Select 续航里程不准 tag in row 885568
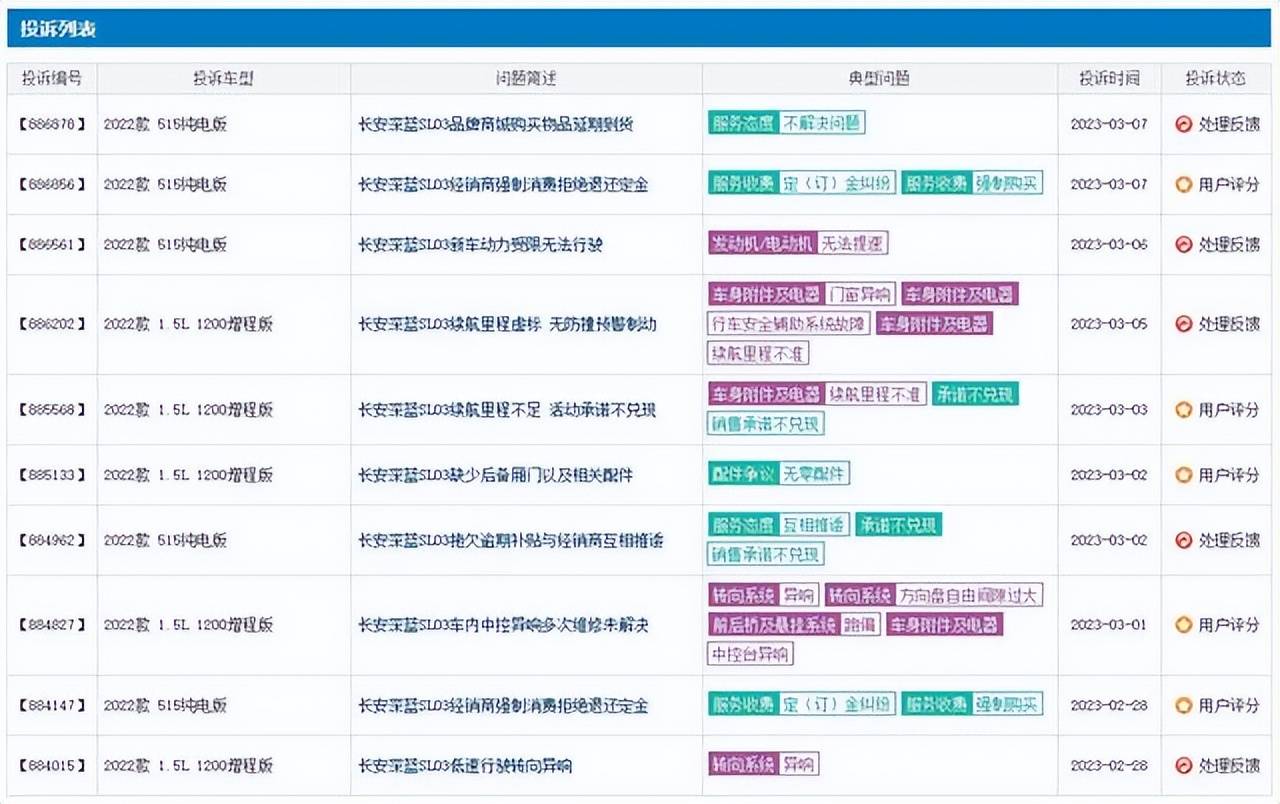 click(x=875, y=394)
